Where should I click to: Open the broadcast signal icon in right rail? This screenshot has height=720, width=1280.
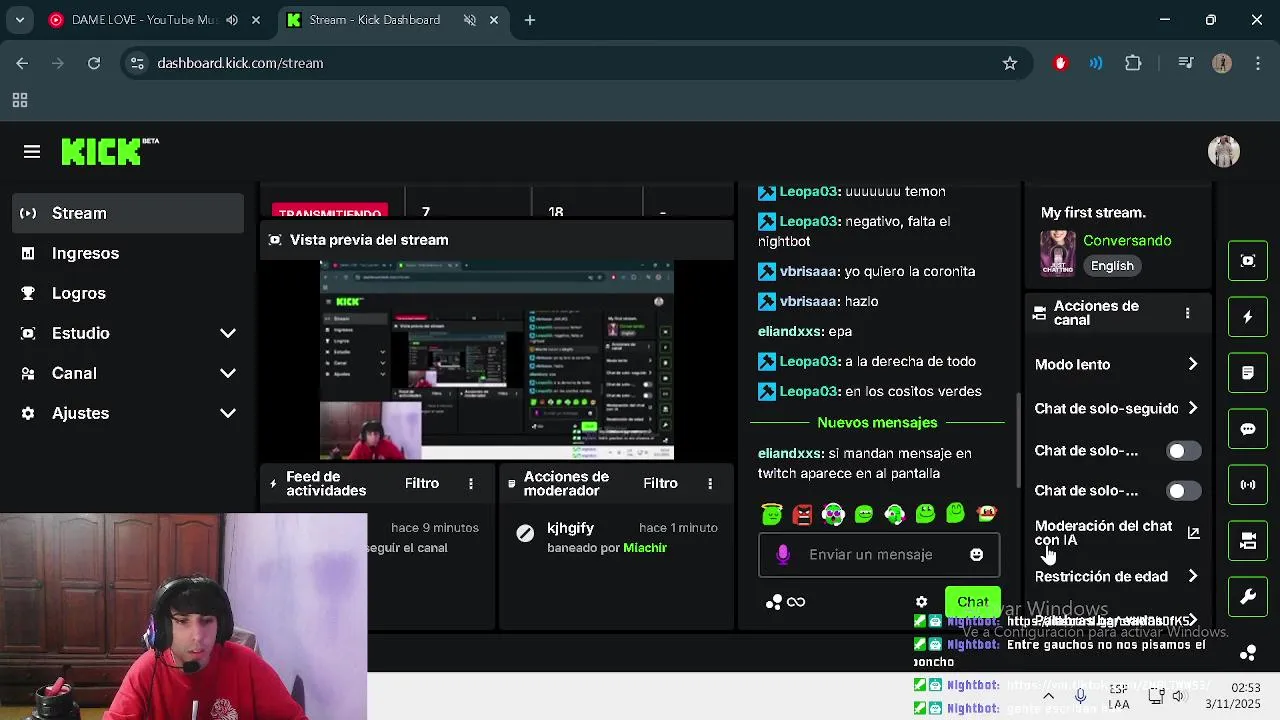tap(1248, 485)
